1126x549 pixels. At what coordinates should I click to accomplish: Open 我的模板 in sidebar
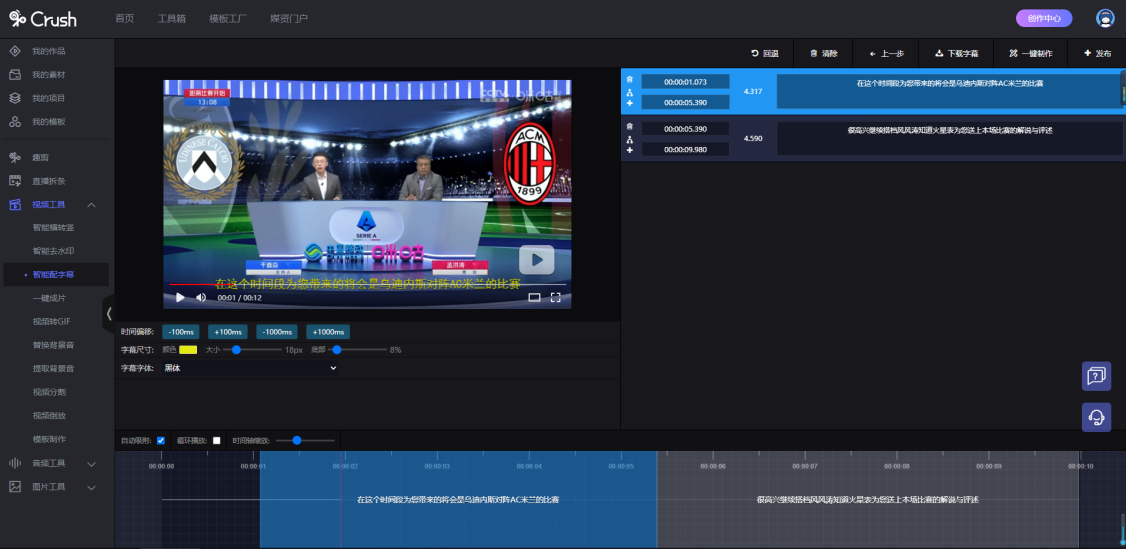[x=49, y=122]
